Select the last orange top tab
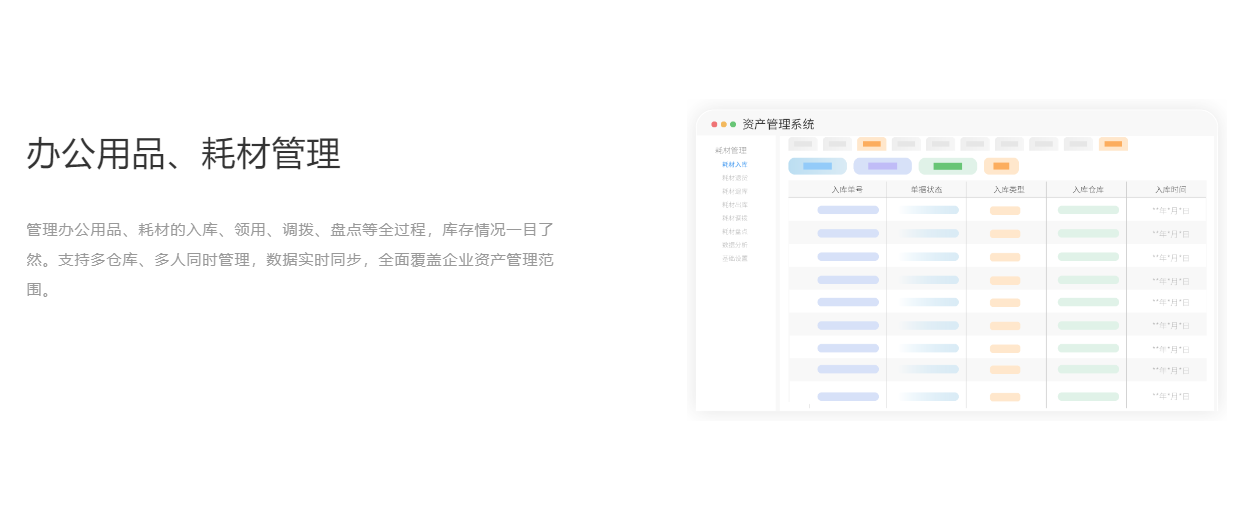Image resolution: width=1255 pixels, height=516 pixels. 1113,144
